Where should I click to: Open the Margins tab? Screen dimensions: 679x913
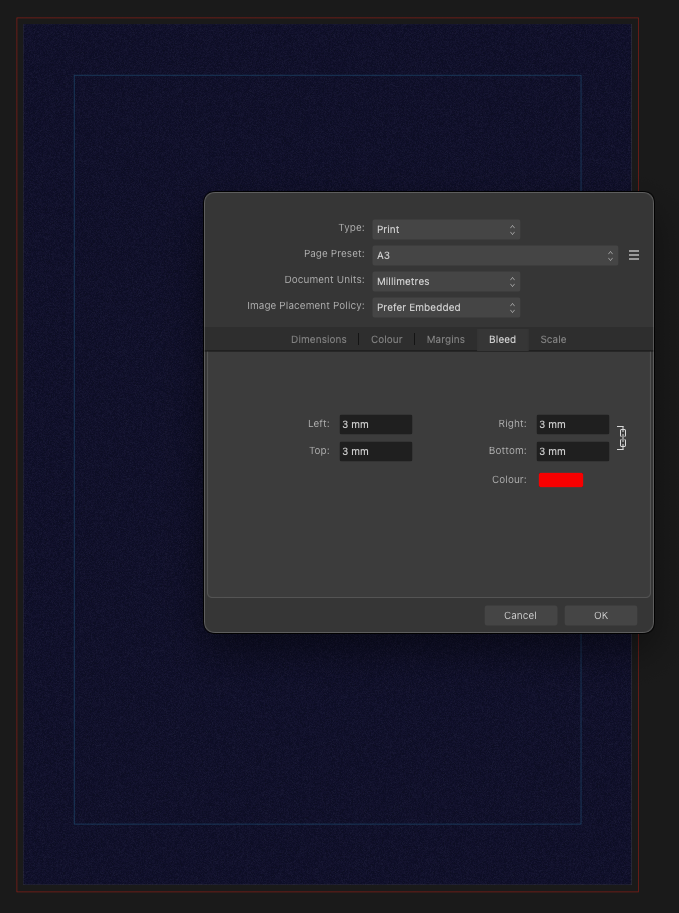click(x=445, y=339)
